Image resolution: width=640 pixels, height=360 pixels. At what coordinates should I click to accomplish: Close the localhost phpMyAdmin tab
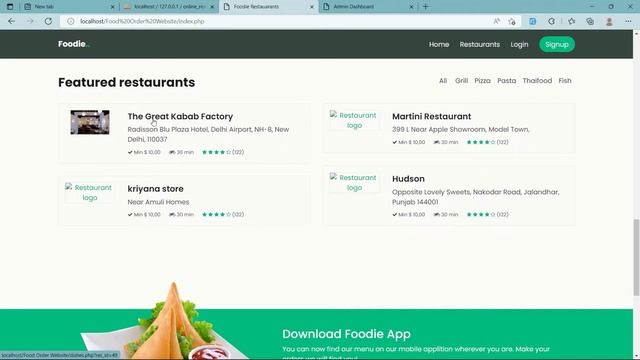coord(212,7)
